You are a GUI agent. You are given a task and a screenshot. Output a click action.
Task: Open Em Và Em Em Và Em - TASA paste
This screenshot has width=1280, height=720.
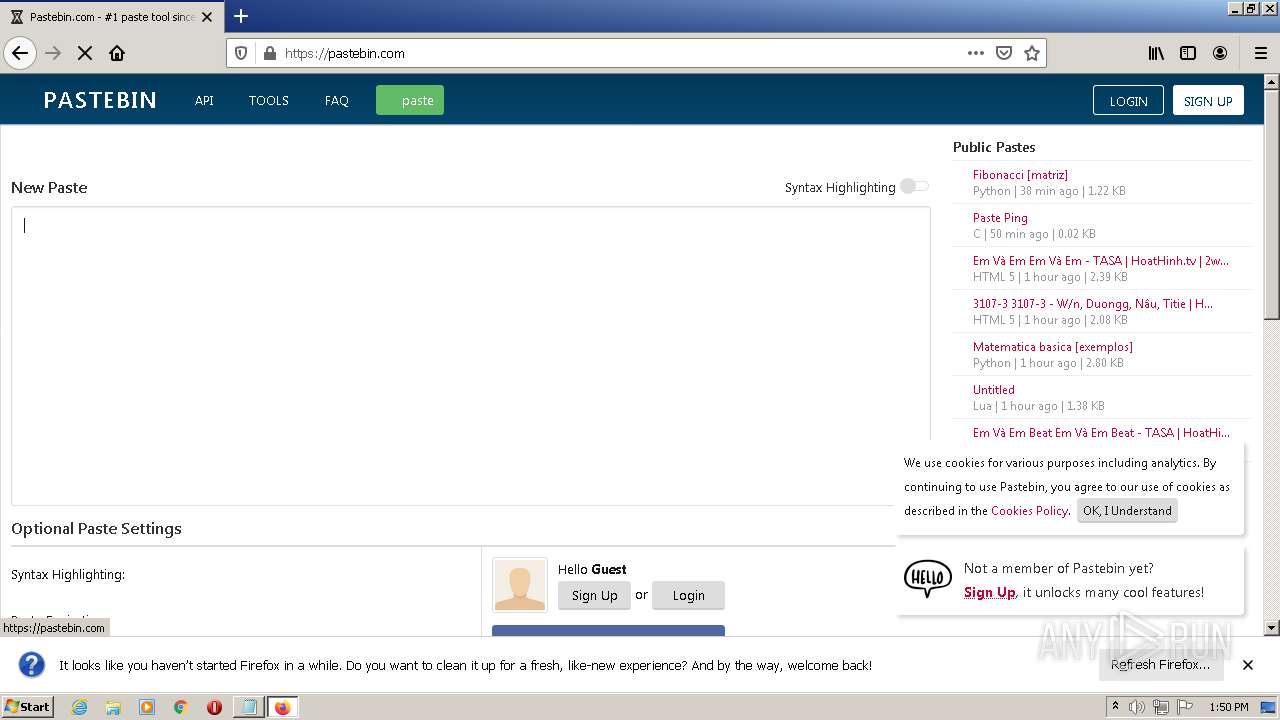coord(1101,260)
